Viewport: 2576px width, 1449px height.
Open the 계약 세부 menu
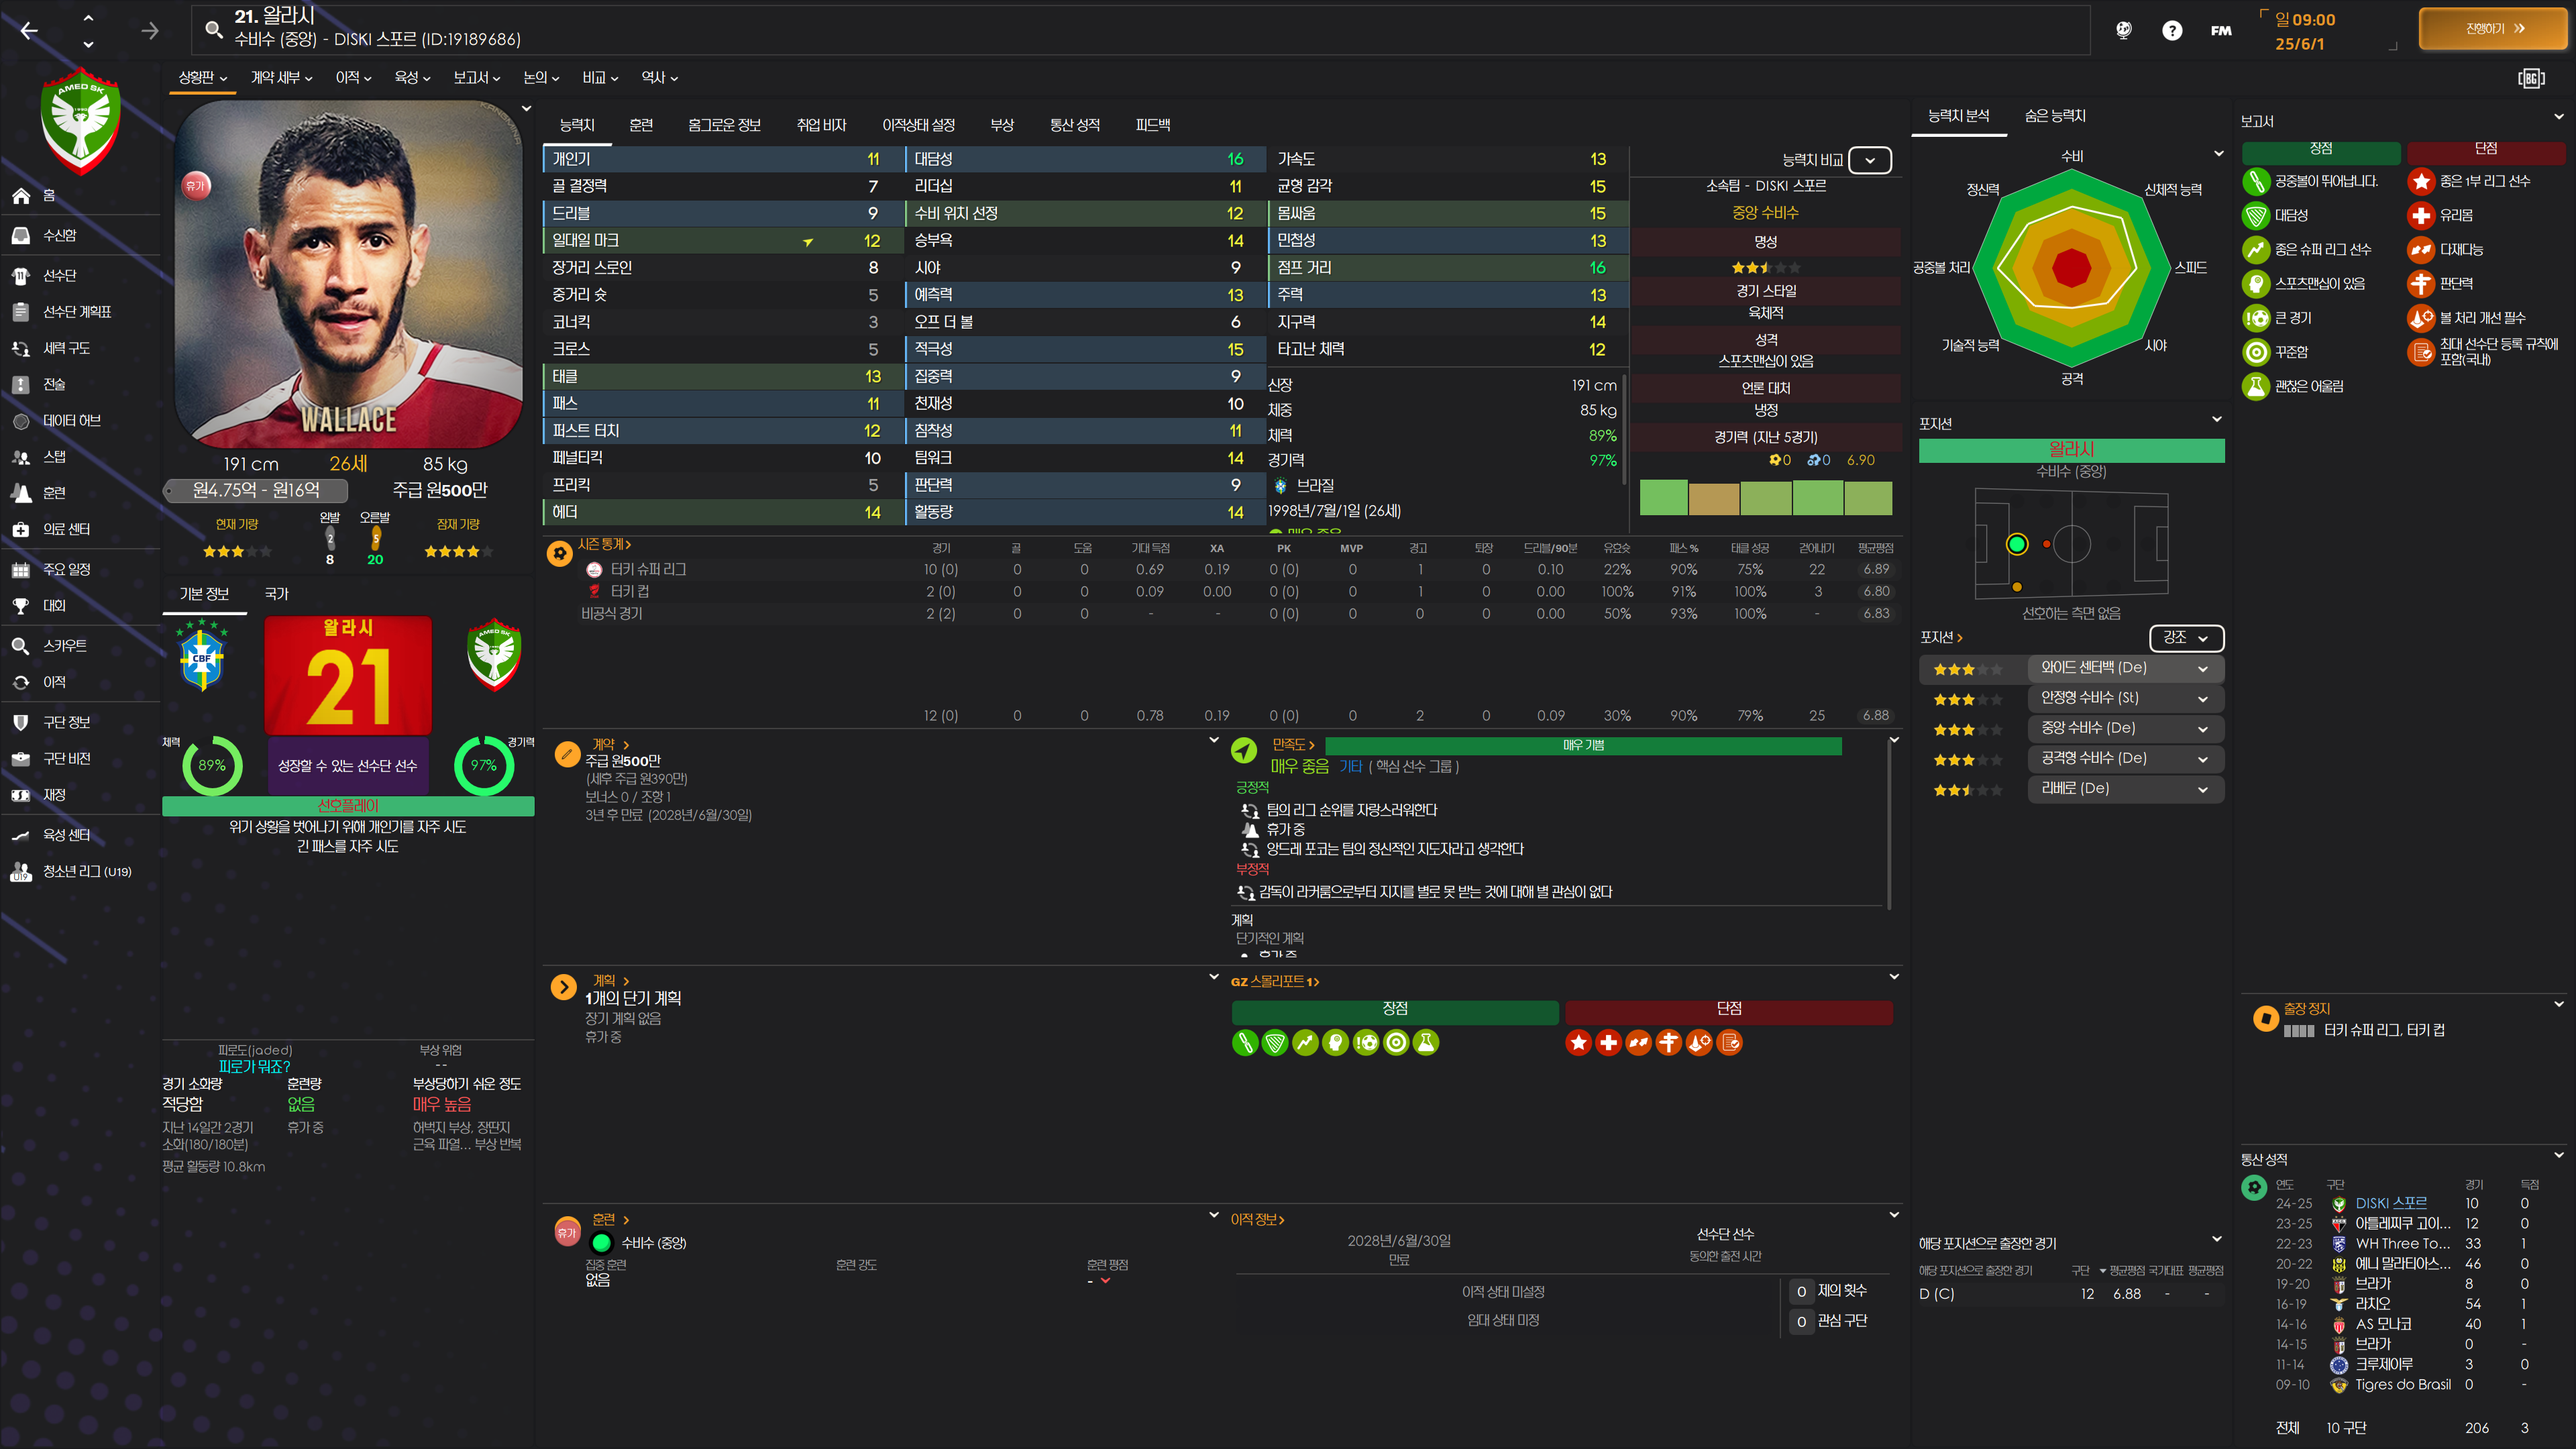coord(281,78)
